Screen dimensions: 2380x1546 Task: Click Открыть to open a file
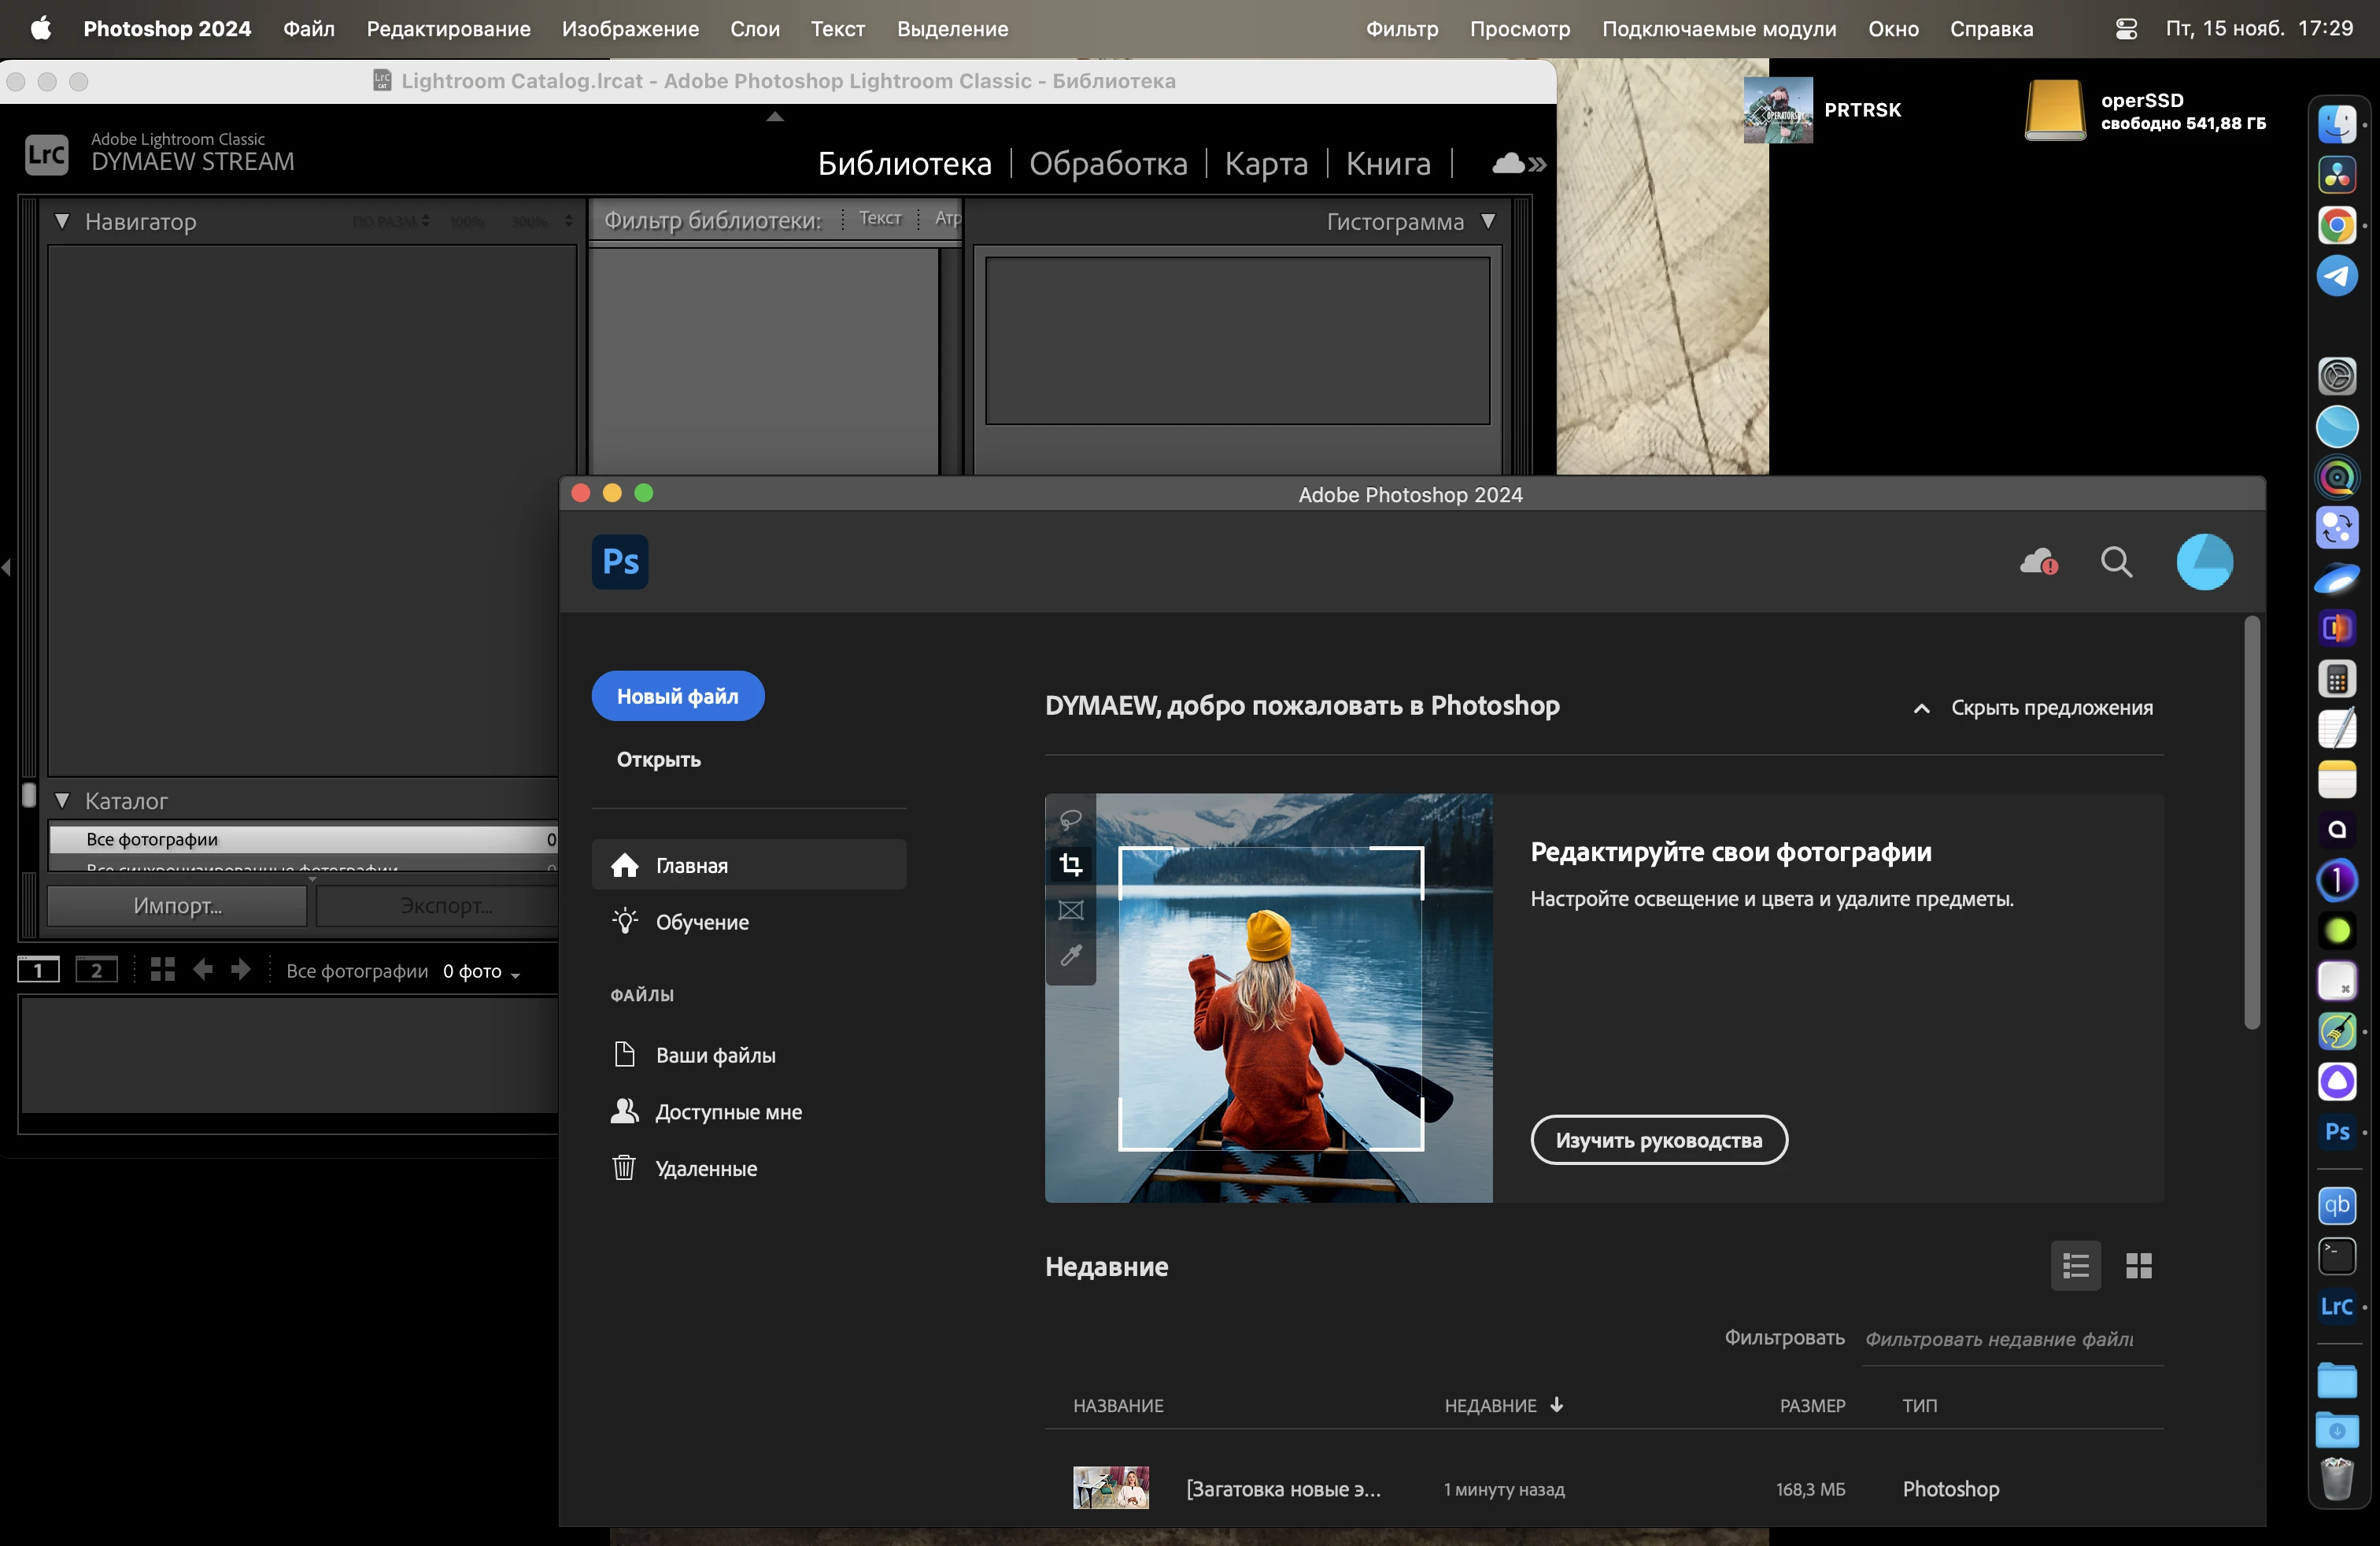[x=658, y=759]
